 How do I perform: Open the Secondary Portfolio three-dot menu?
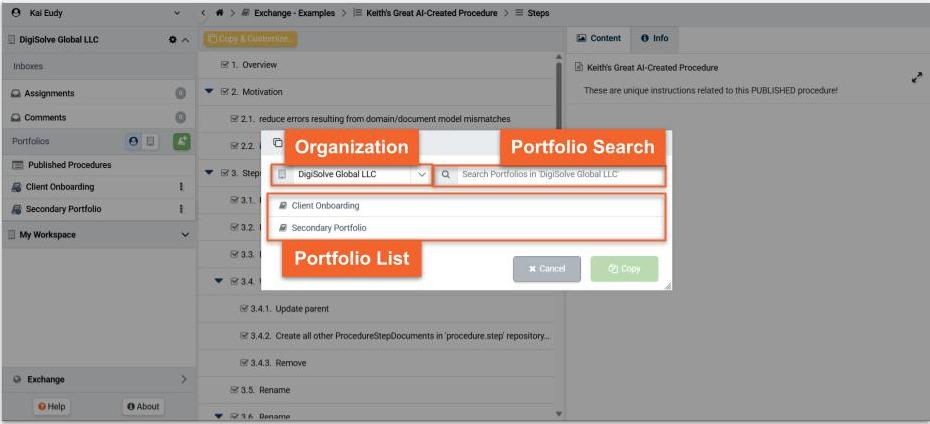coord(181,209)
